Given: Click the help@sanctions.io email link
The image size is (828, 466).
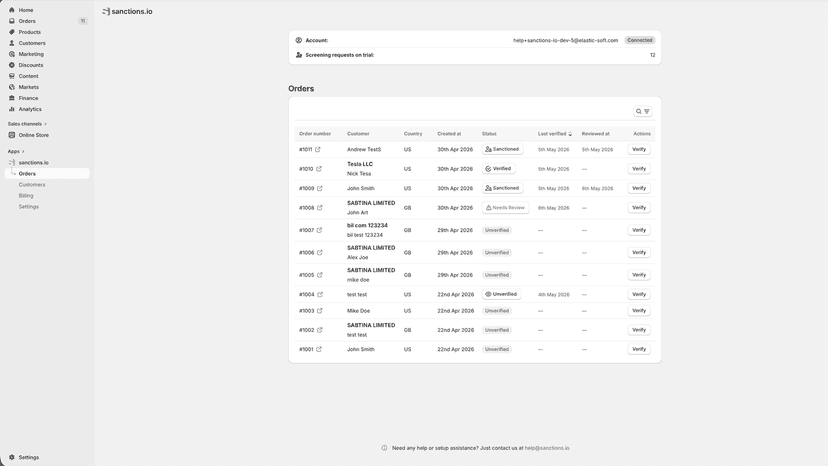Looking at the screenshot, I should (547, 448).
